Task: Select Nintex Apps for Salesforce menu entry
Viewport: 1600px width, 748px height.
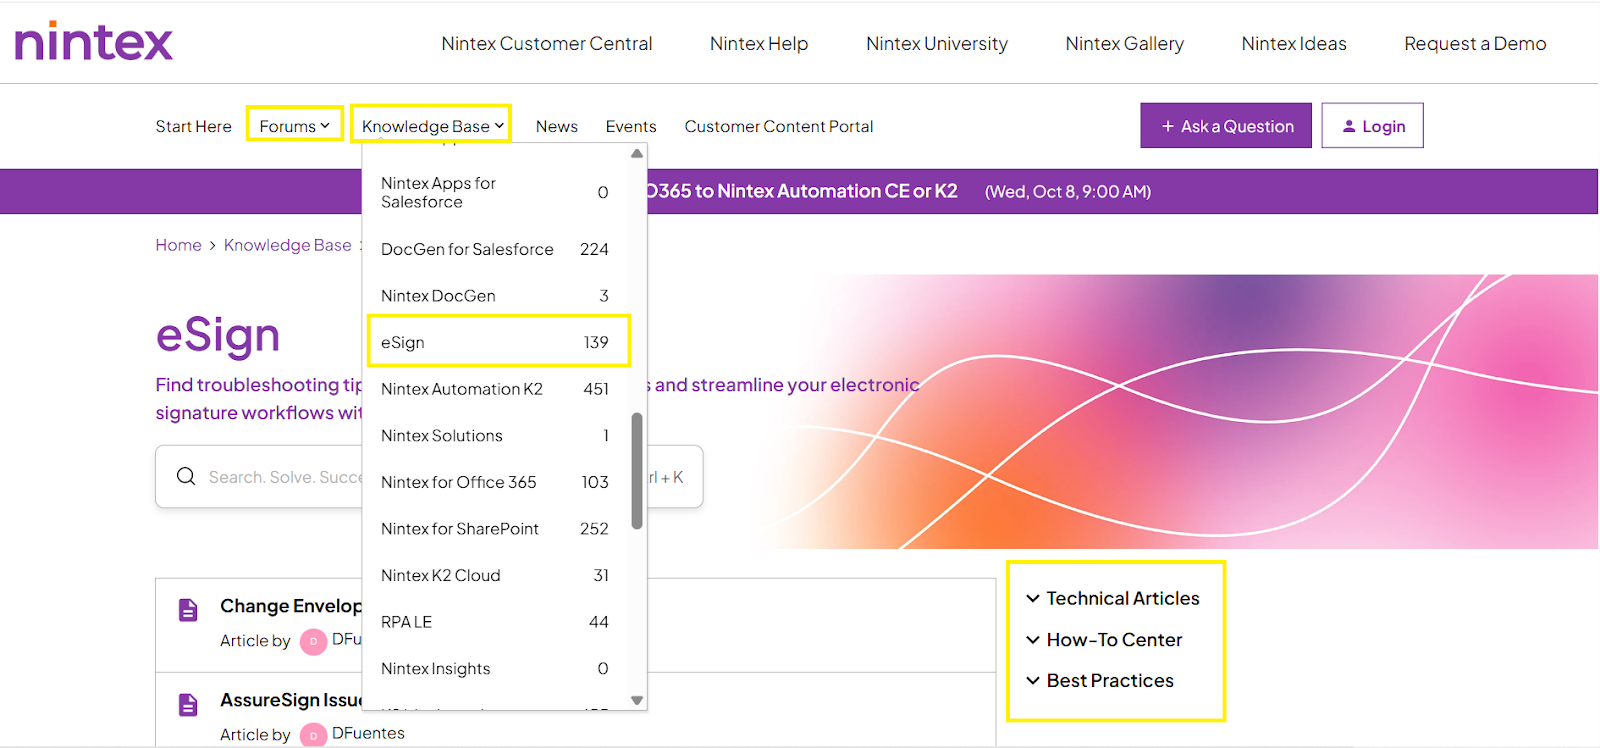Action: [495, 192]
